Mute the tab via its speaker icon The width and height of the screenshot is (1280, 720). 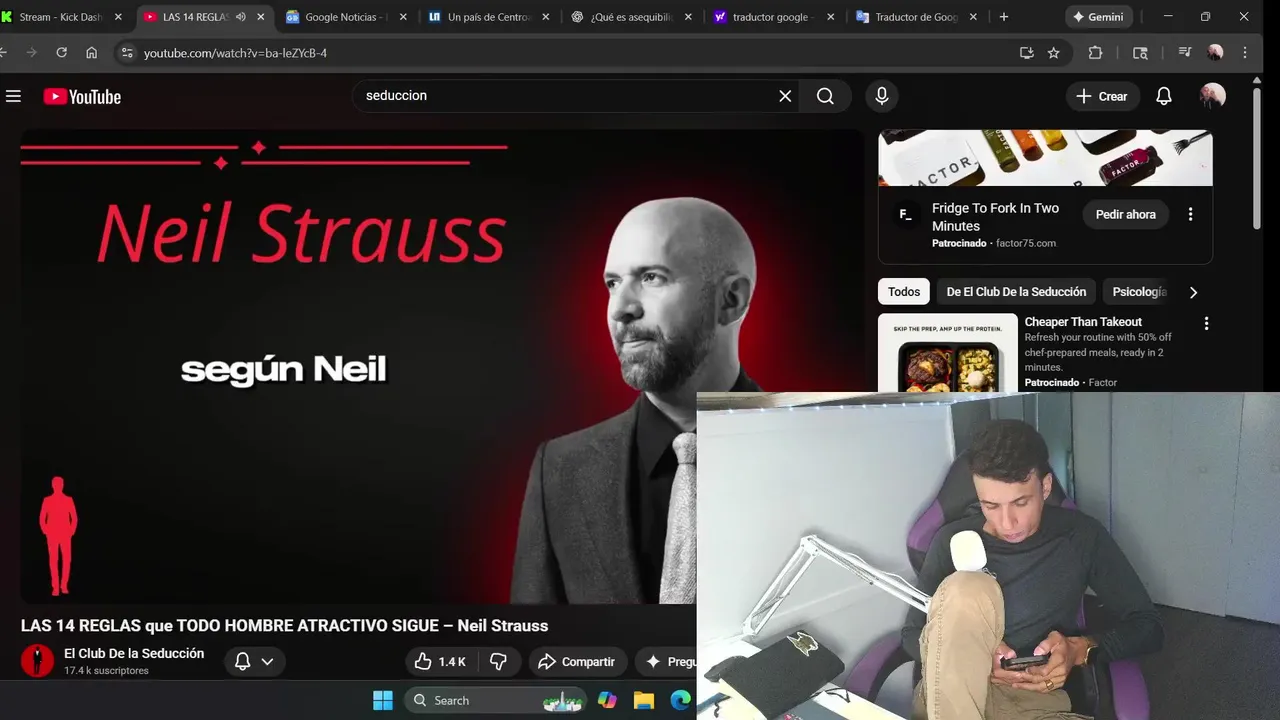(x=240, y=17)
